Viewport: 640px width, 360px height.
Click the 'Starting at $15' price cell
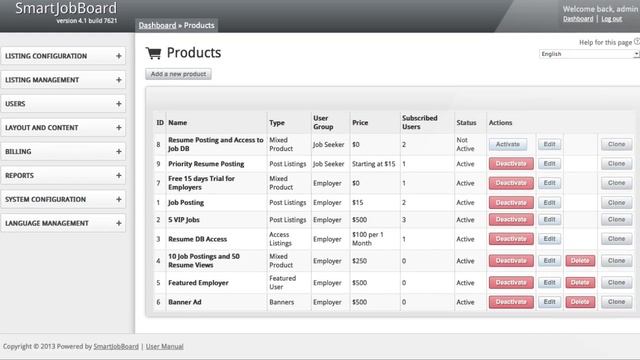(373, 164)
